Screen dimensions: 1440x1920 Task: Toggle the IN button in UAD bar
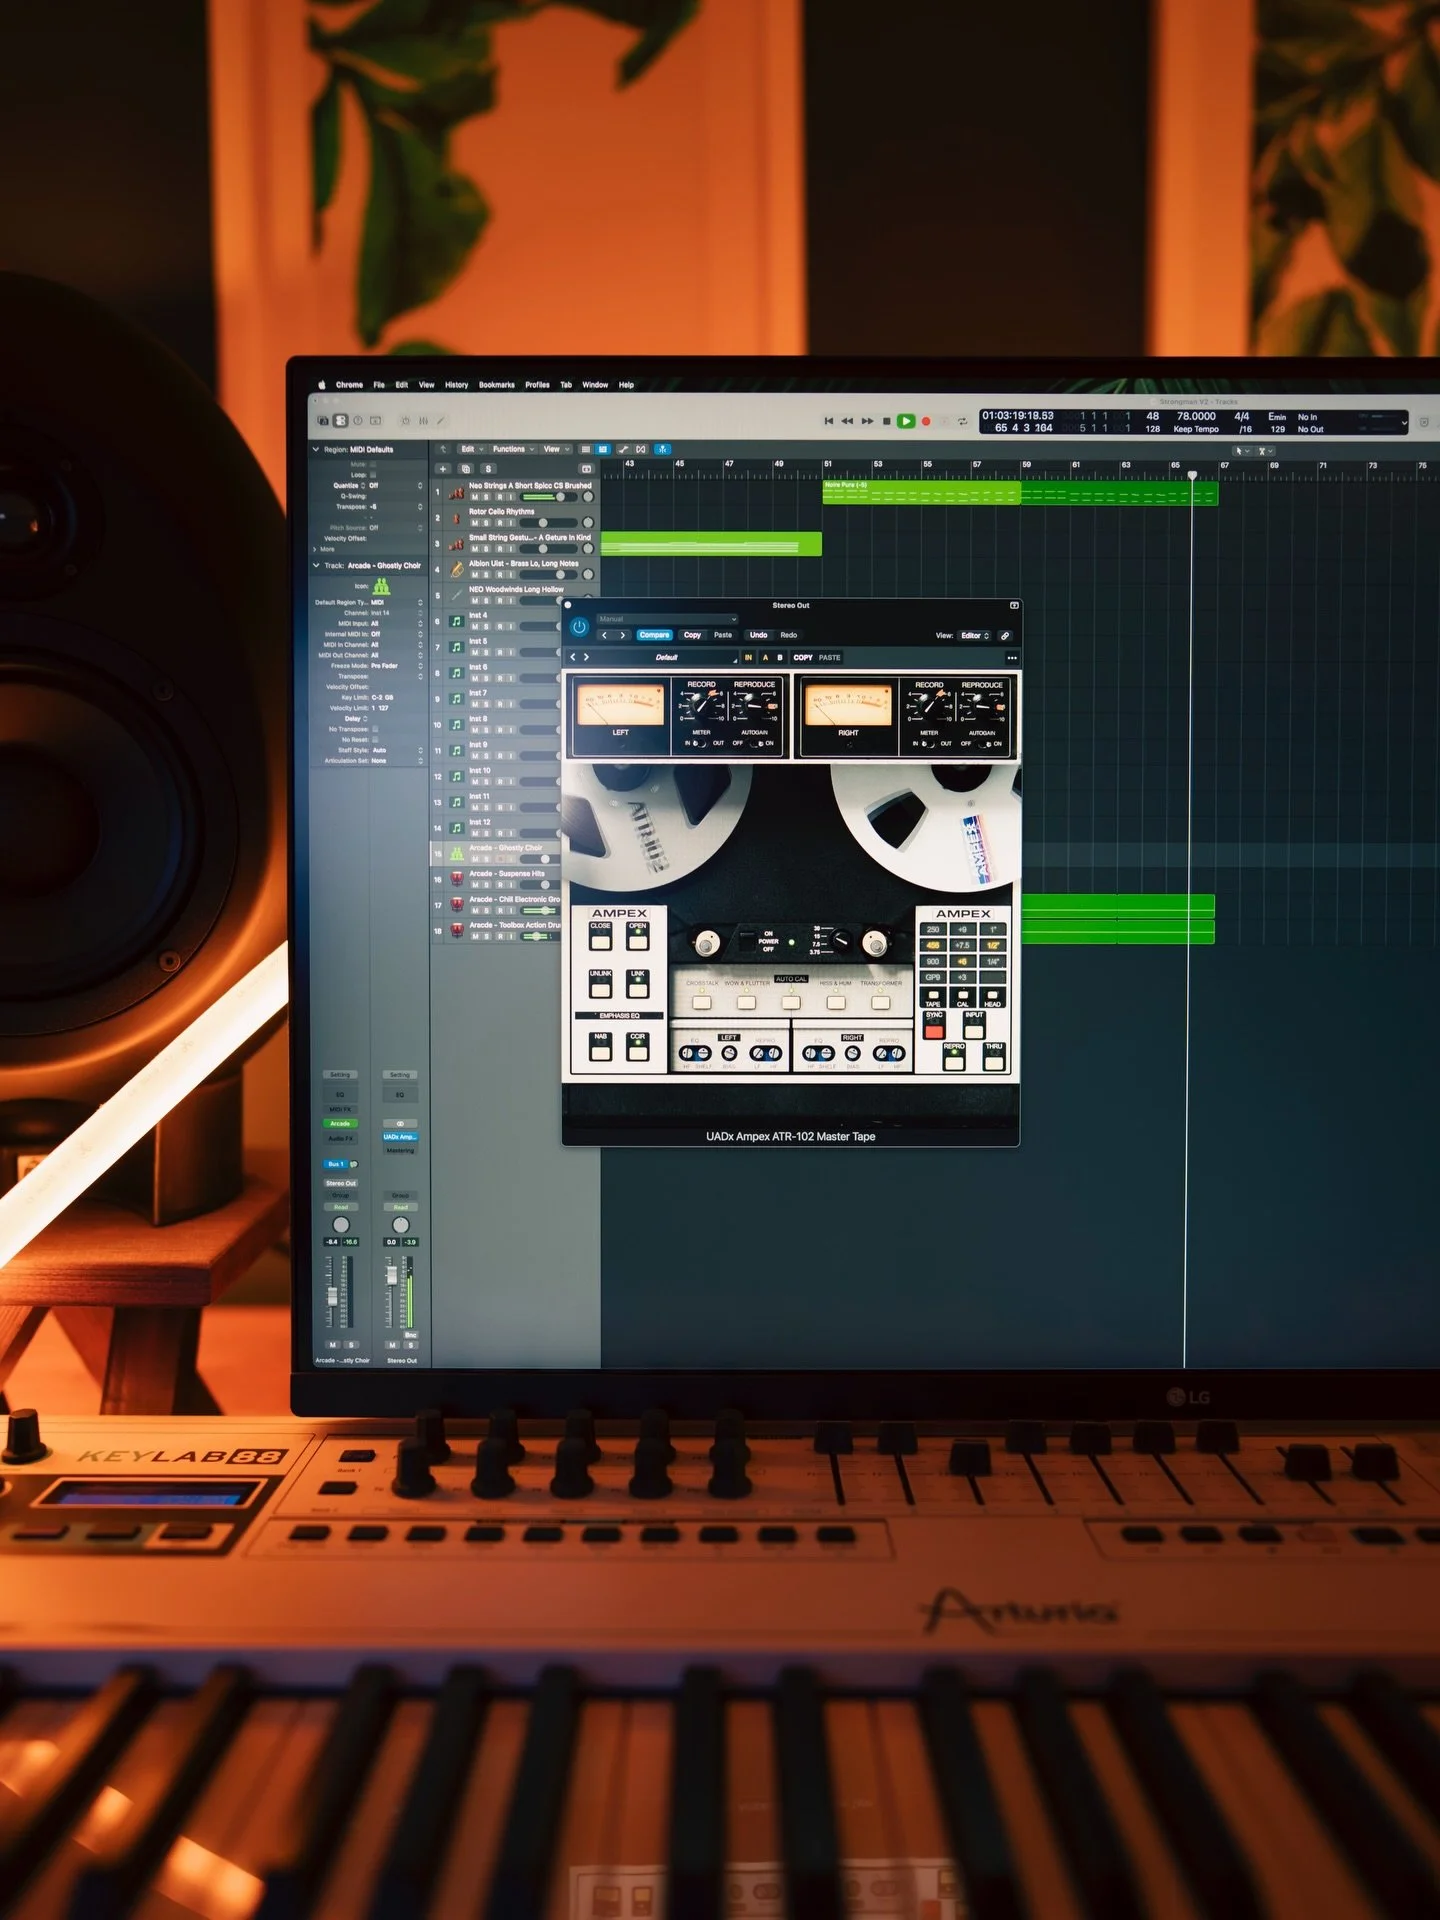click(x=748, y=657)
